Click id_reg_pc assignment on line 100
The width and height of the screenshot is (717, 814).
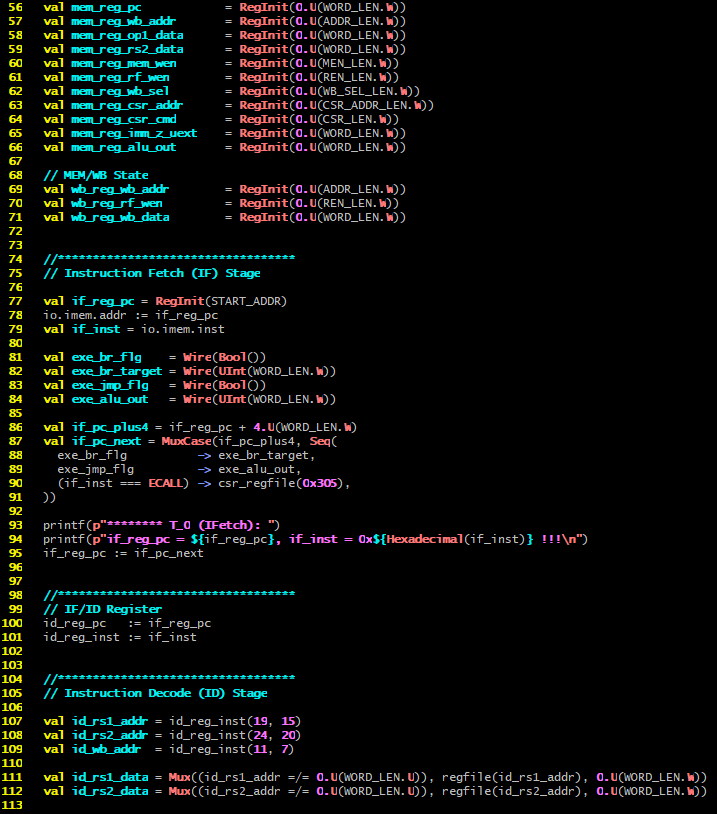coord(127,623)
